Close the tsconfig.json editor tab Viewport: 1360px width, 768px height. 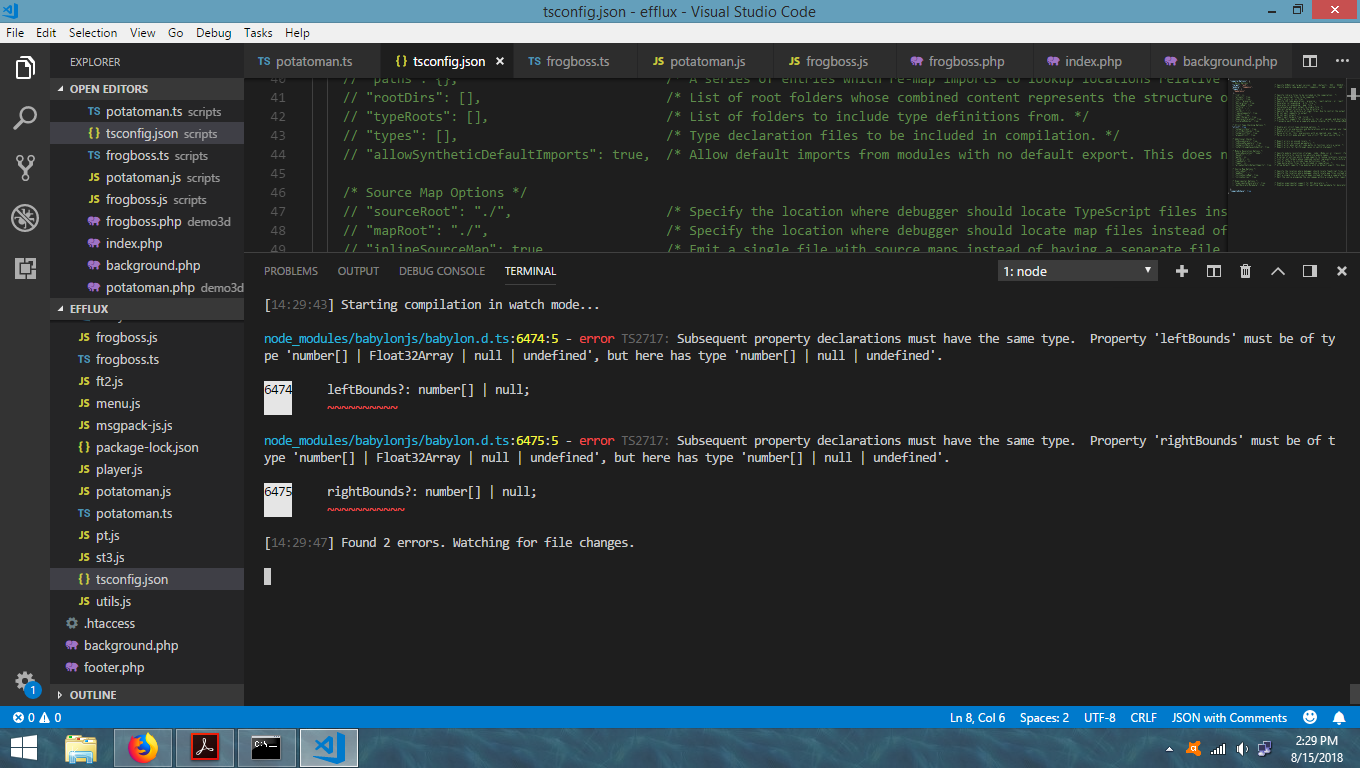point(500,61)
